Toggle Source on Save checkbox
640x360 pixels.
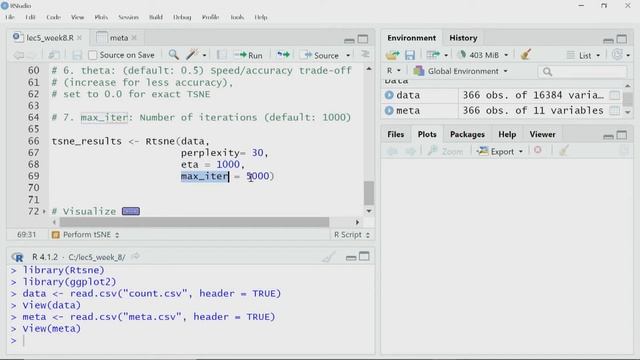click(93, 55)
